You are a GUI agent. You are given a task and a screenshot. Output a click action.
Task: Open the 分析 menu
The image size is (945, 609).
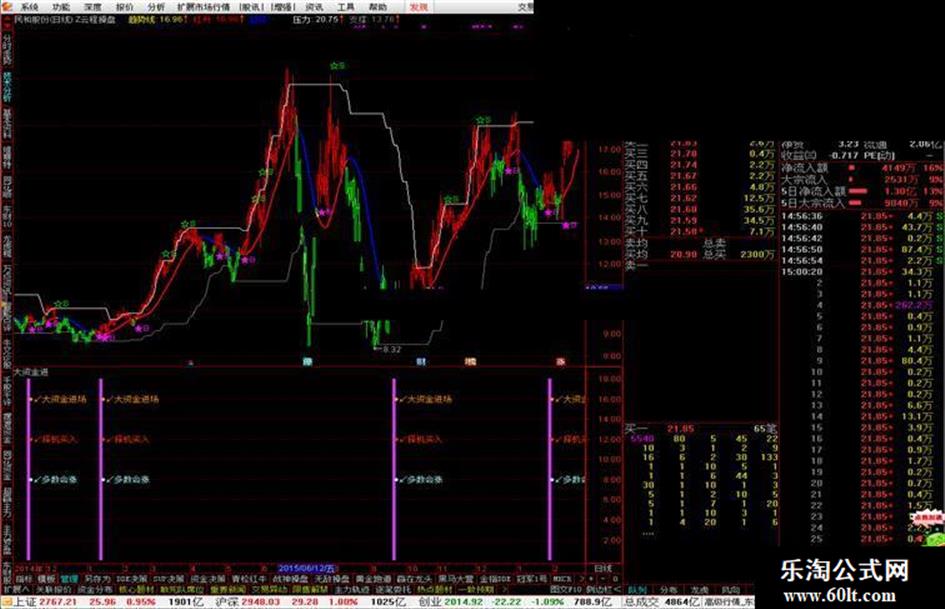(x=155, y=7)
